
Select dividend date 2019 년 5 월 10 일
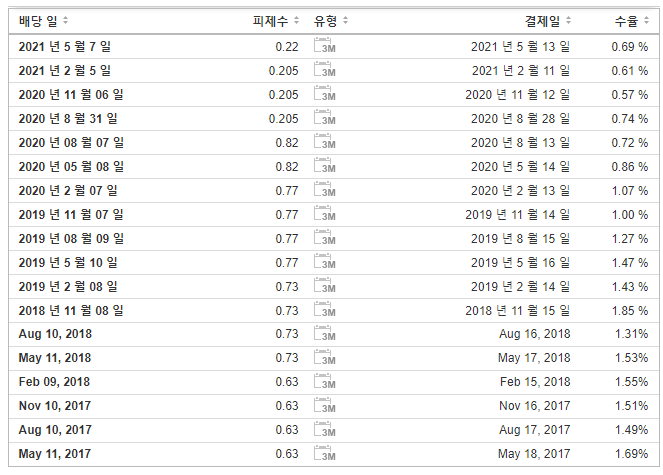(x=68, y=264)
